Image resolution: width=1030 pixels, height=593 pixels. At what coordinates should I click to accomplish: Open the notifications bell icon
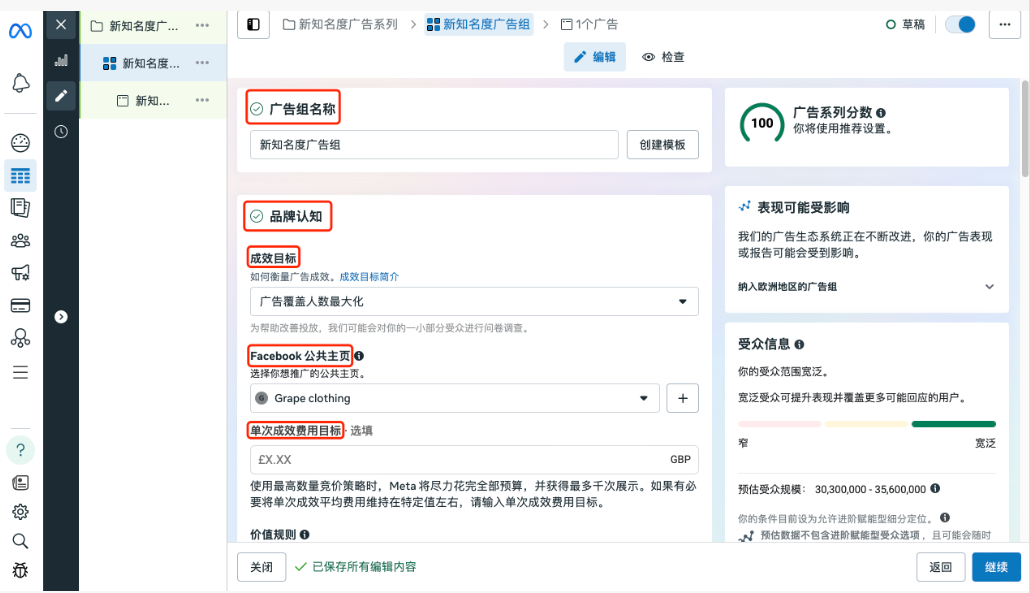(x=21, y=83)
